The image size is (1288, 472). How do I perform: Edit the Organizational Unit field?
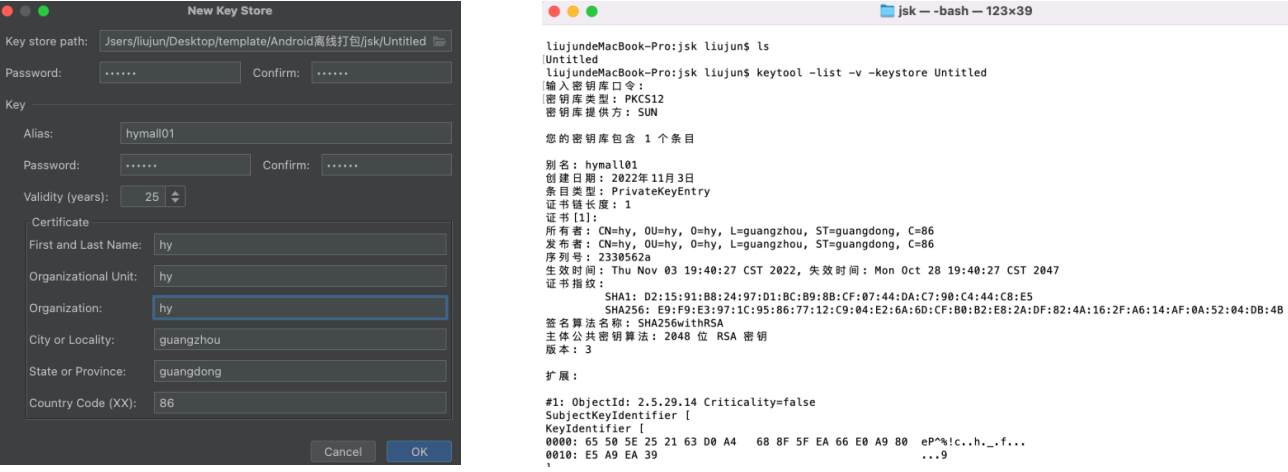tap(300, 277)
